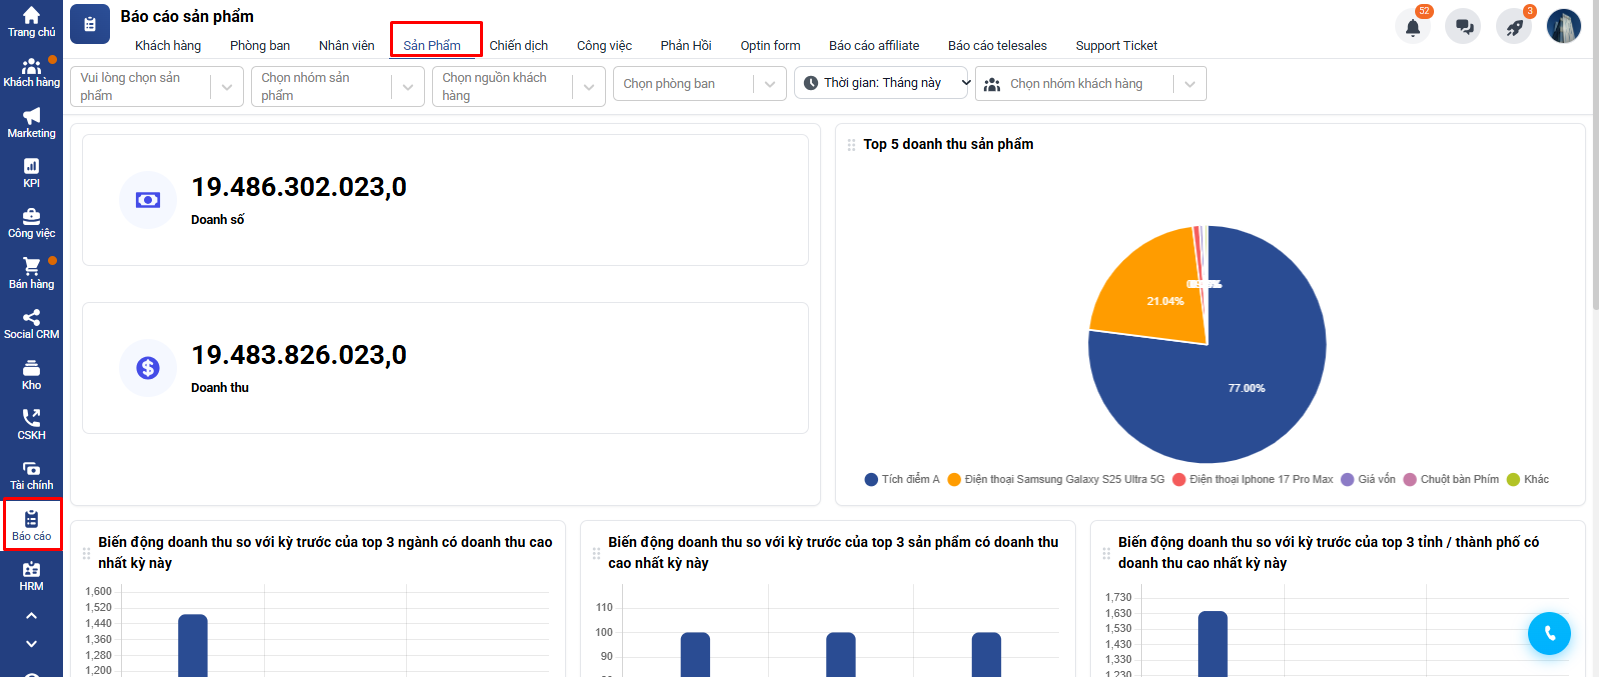Switch to Báo cáo affiliate tab
This screenshot has width=1599, height=677.
(x=873, y=46)
